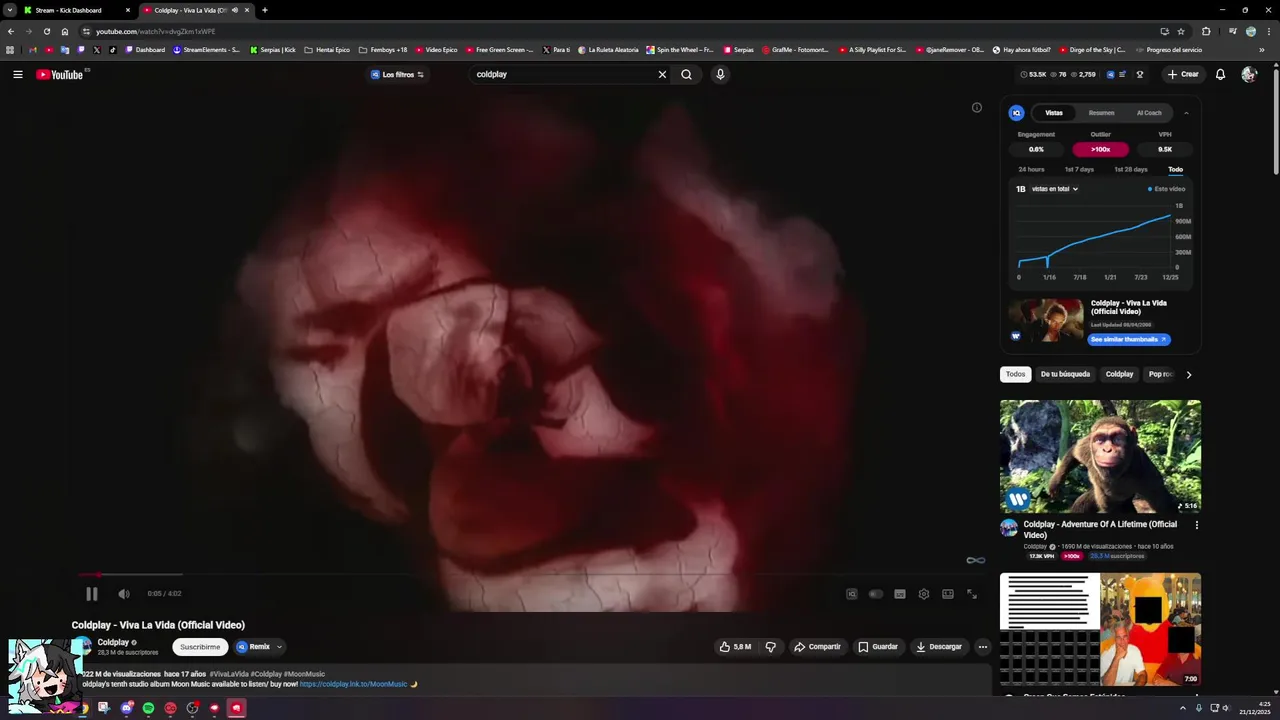Open Adventure Of A Lifetime thumbnail

tap(1100, 456)
